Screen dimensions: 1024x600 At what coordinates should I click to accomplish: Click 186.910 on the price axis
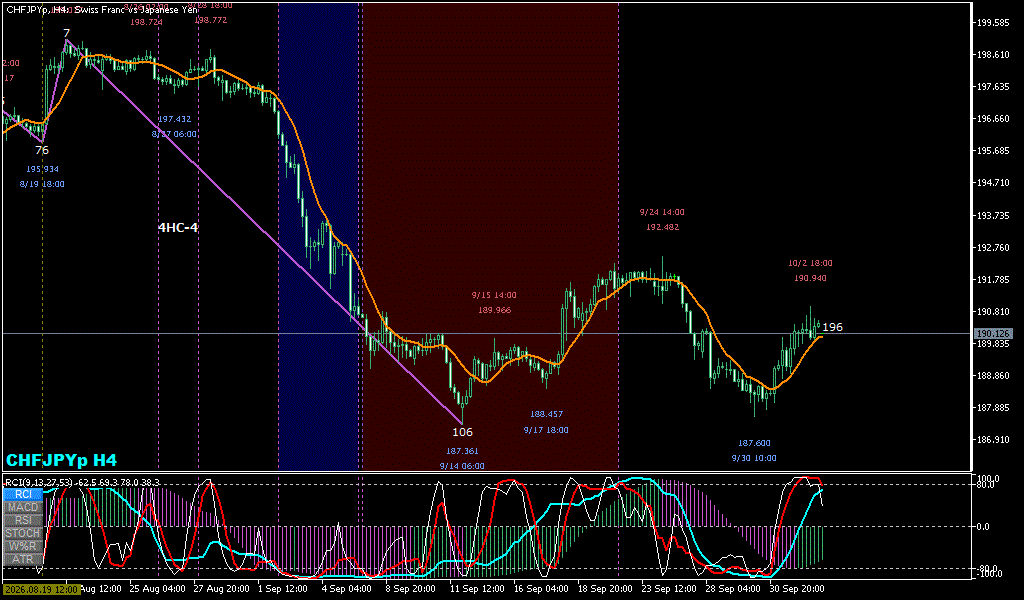993,440
